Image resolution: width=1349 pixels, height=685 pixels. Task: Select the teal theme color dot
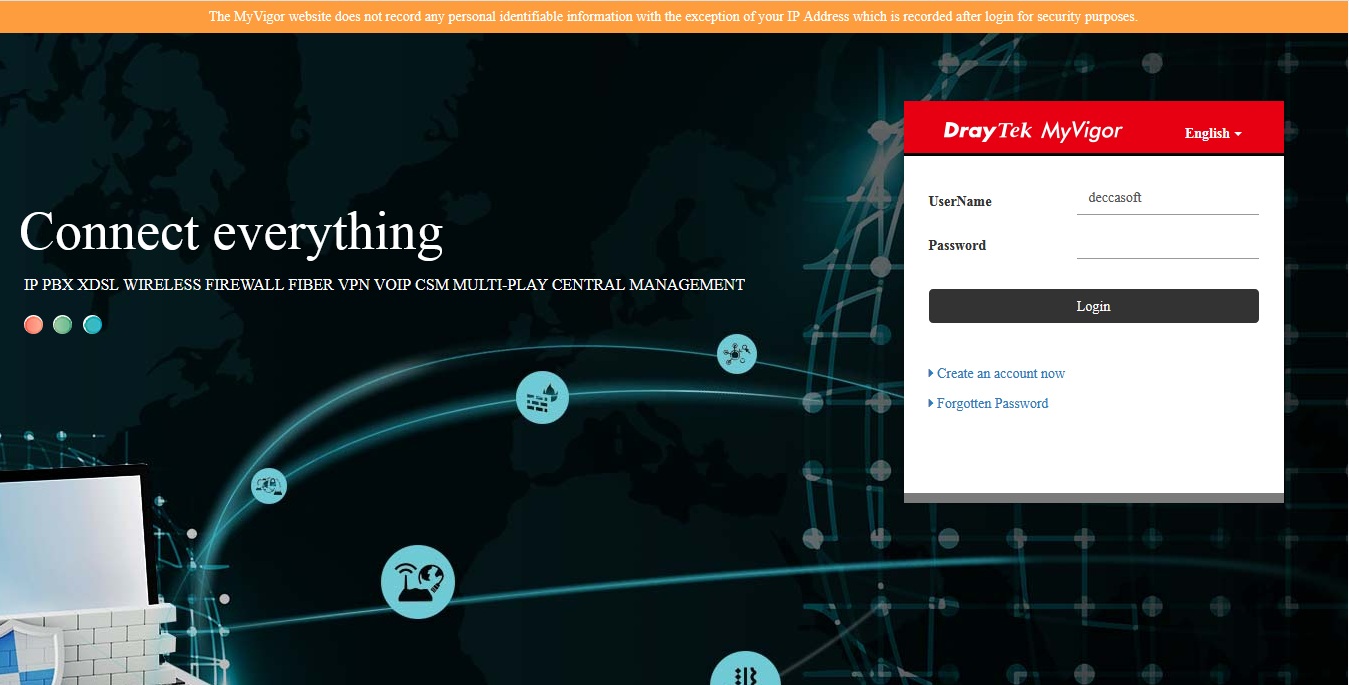point(92,324)
